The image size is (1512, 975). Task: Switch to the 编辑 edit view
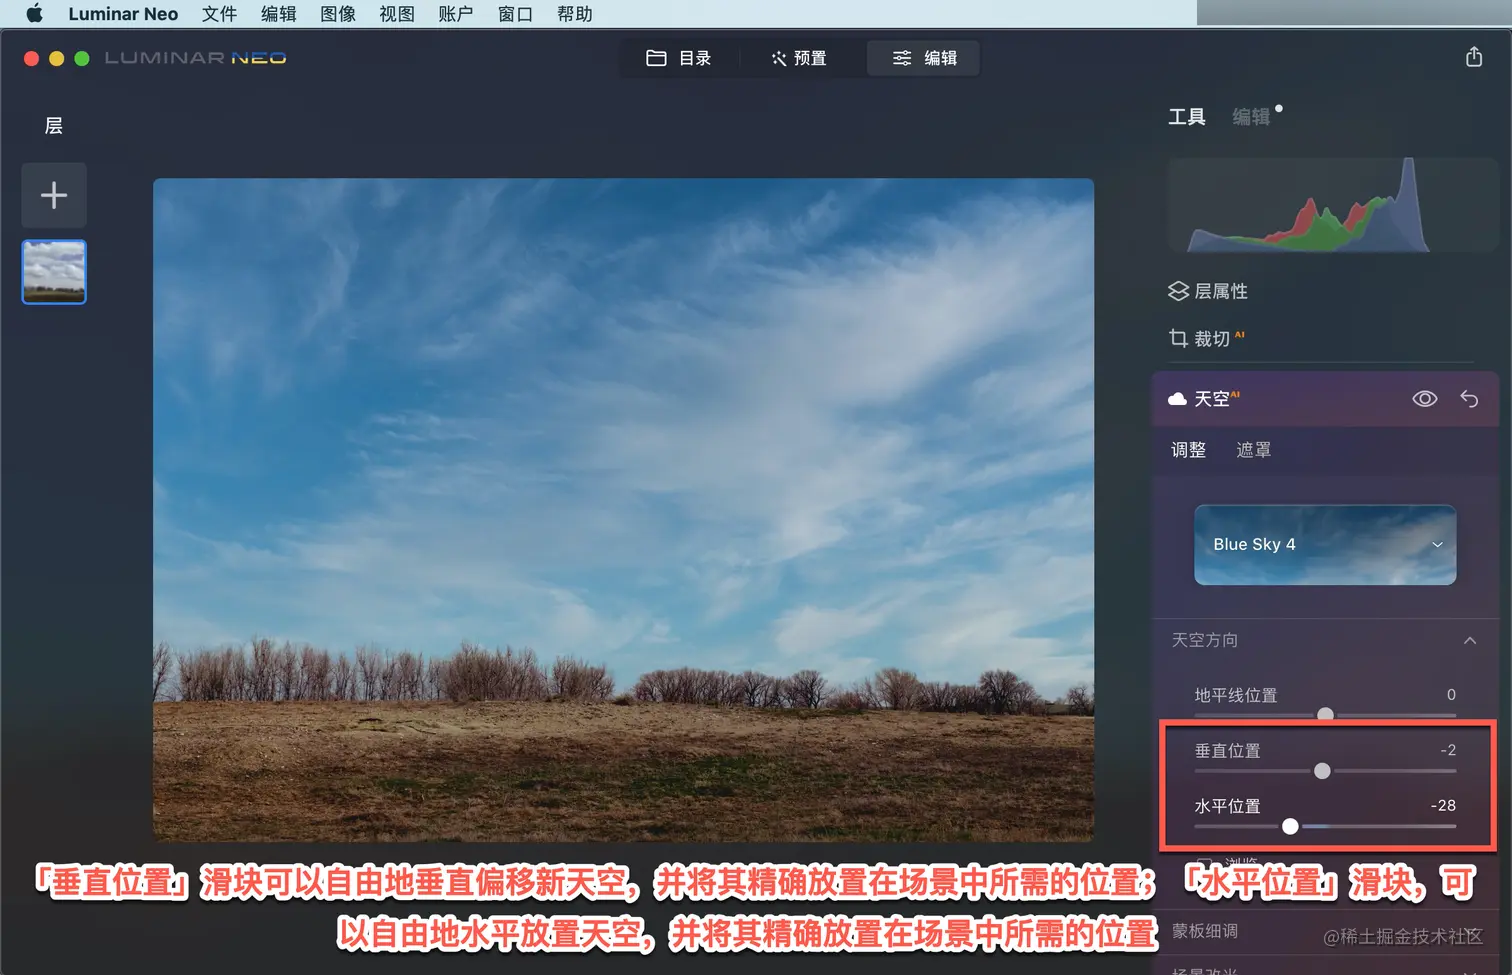point(924,58)
